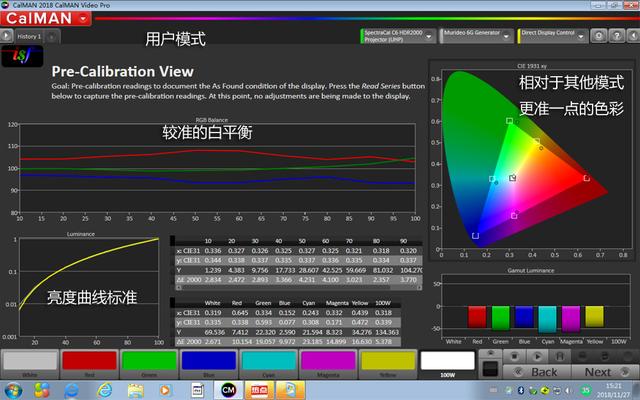Click the ISF logo
The height and width of the screenshot is (400, 640).
click(x=22, y=56)
